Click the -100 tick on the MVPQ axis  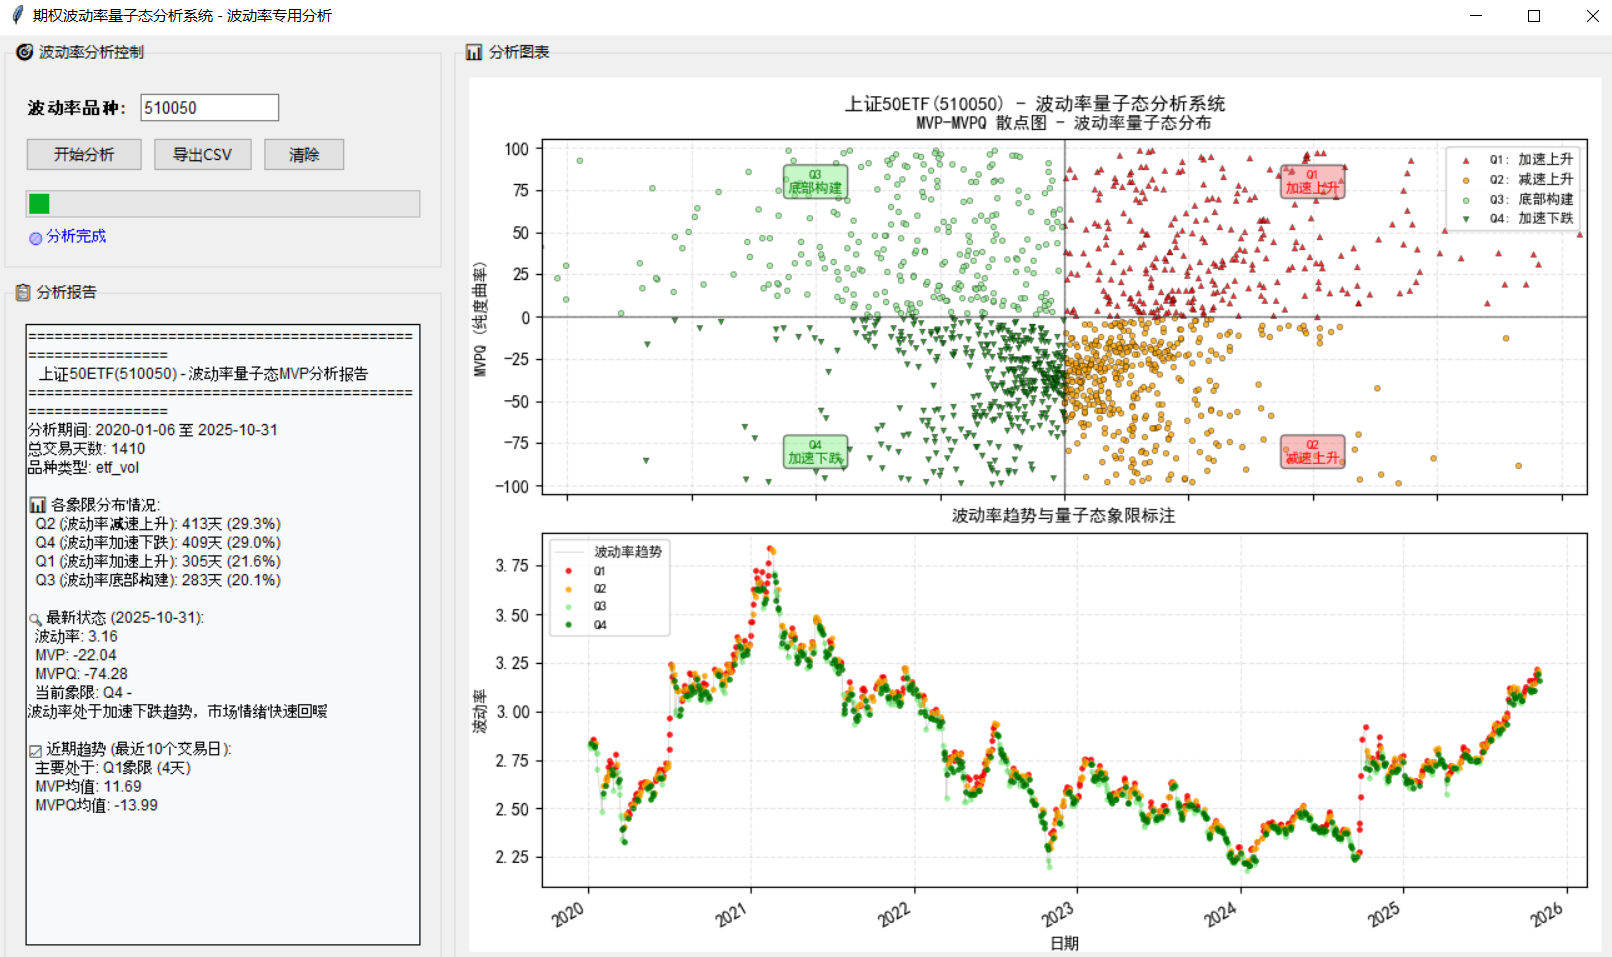pyautogui.click(x=512, y=487)
